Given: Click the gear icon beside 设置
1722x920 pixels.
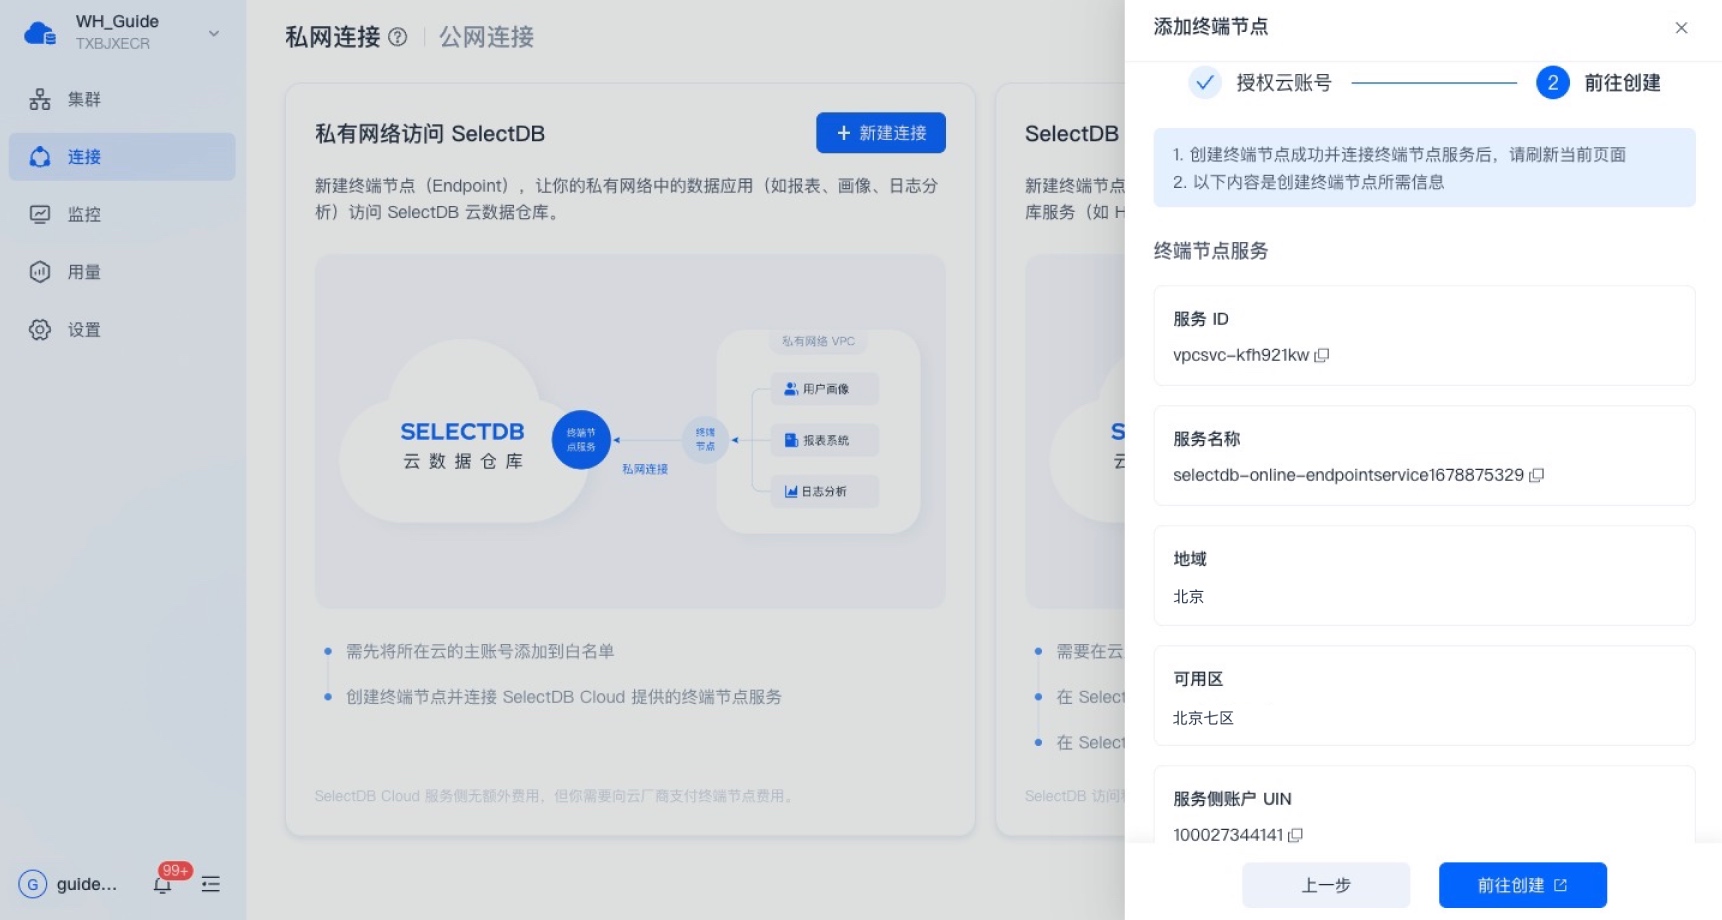Looking at the screenshot, I should [x=40, y=330].
